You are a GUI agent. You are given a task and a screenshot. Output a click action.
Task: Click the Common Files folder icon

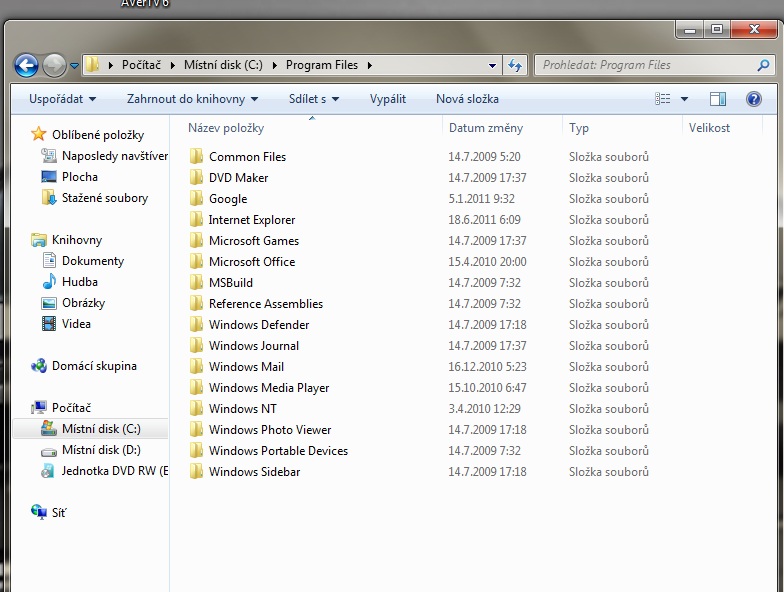[196, 156]
